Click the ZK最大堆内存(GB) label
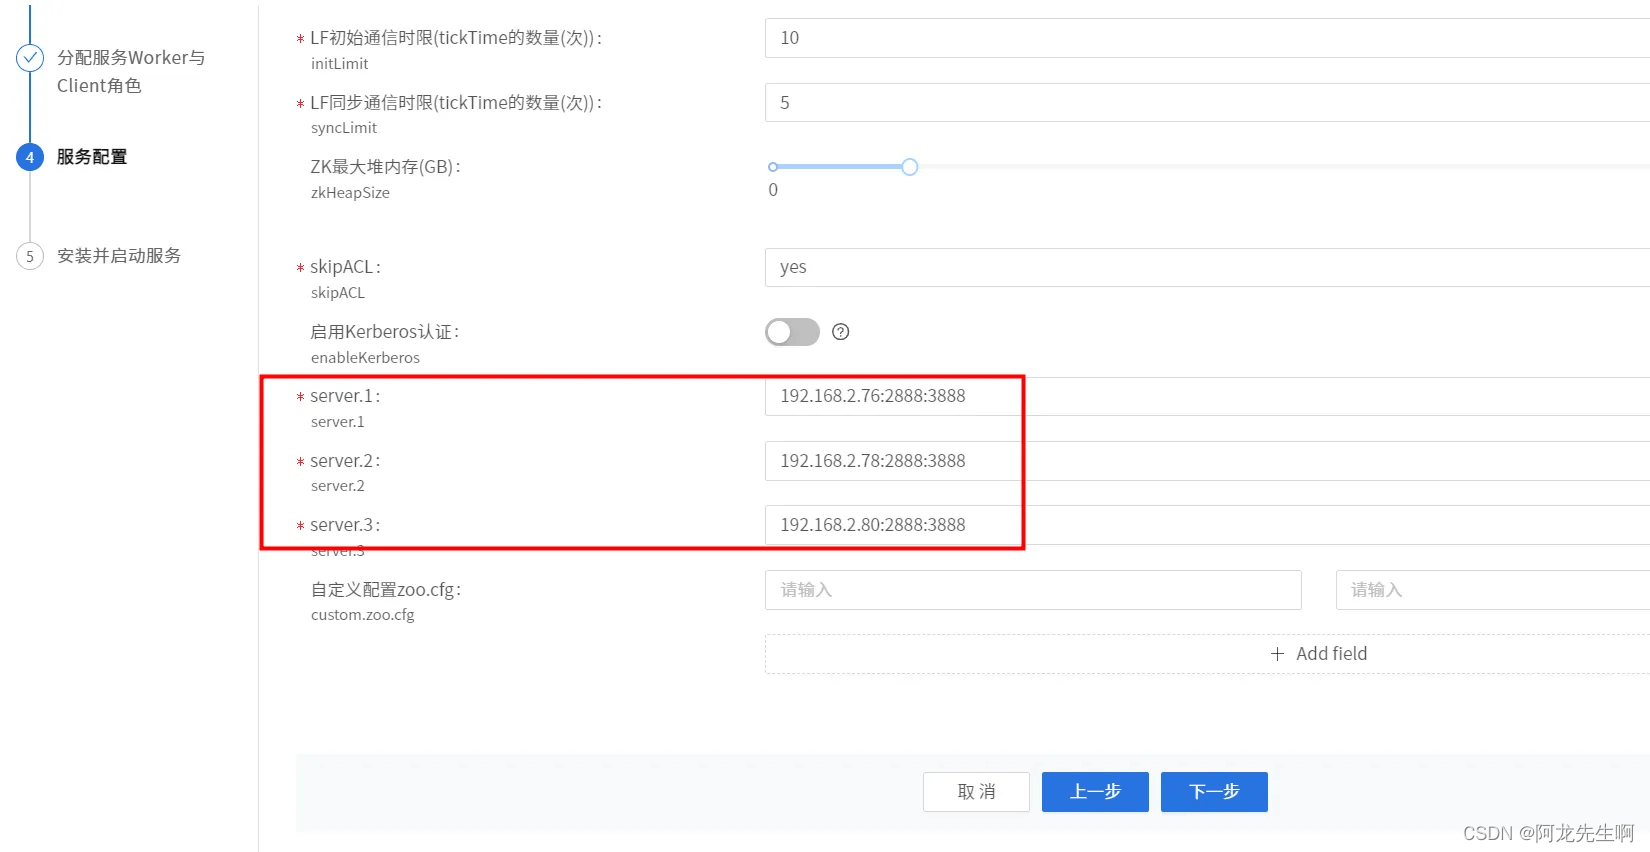This screenshot has width=1650, height=852. click(385, 167)
